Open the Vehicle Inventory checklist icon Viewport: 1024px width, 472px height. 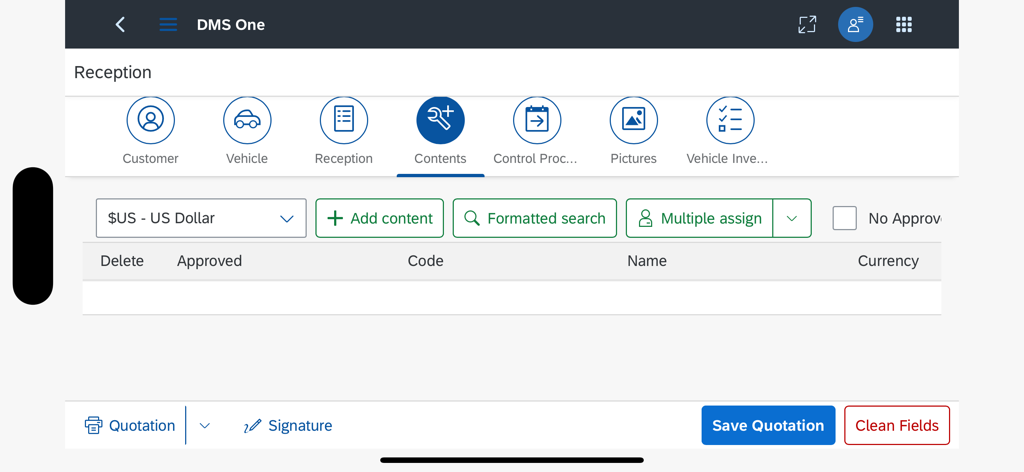(730, 120)
